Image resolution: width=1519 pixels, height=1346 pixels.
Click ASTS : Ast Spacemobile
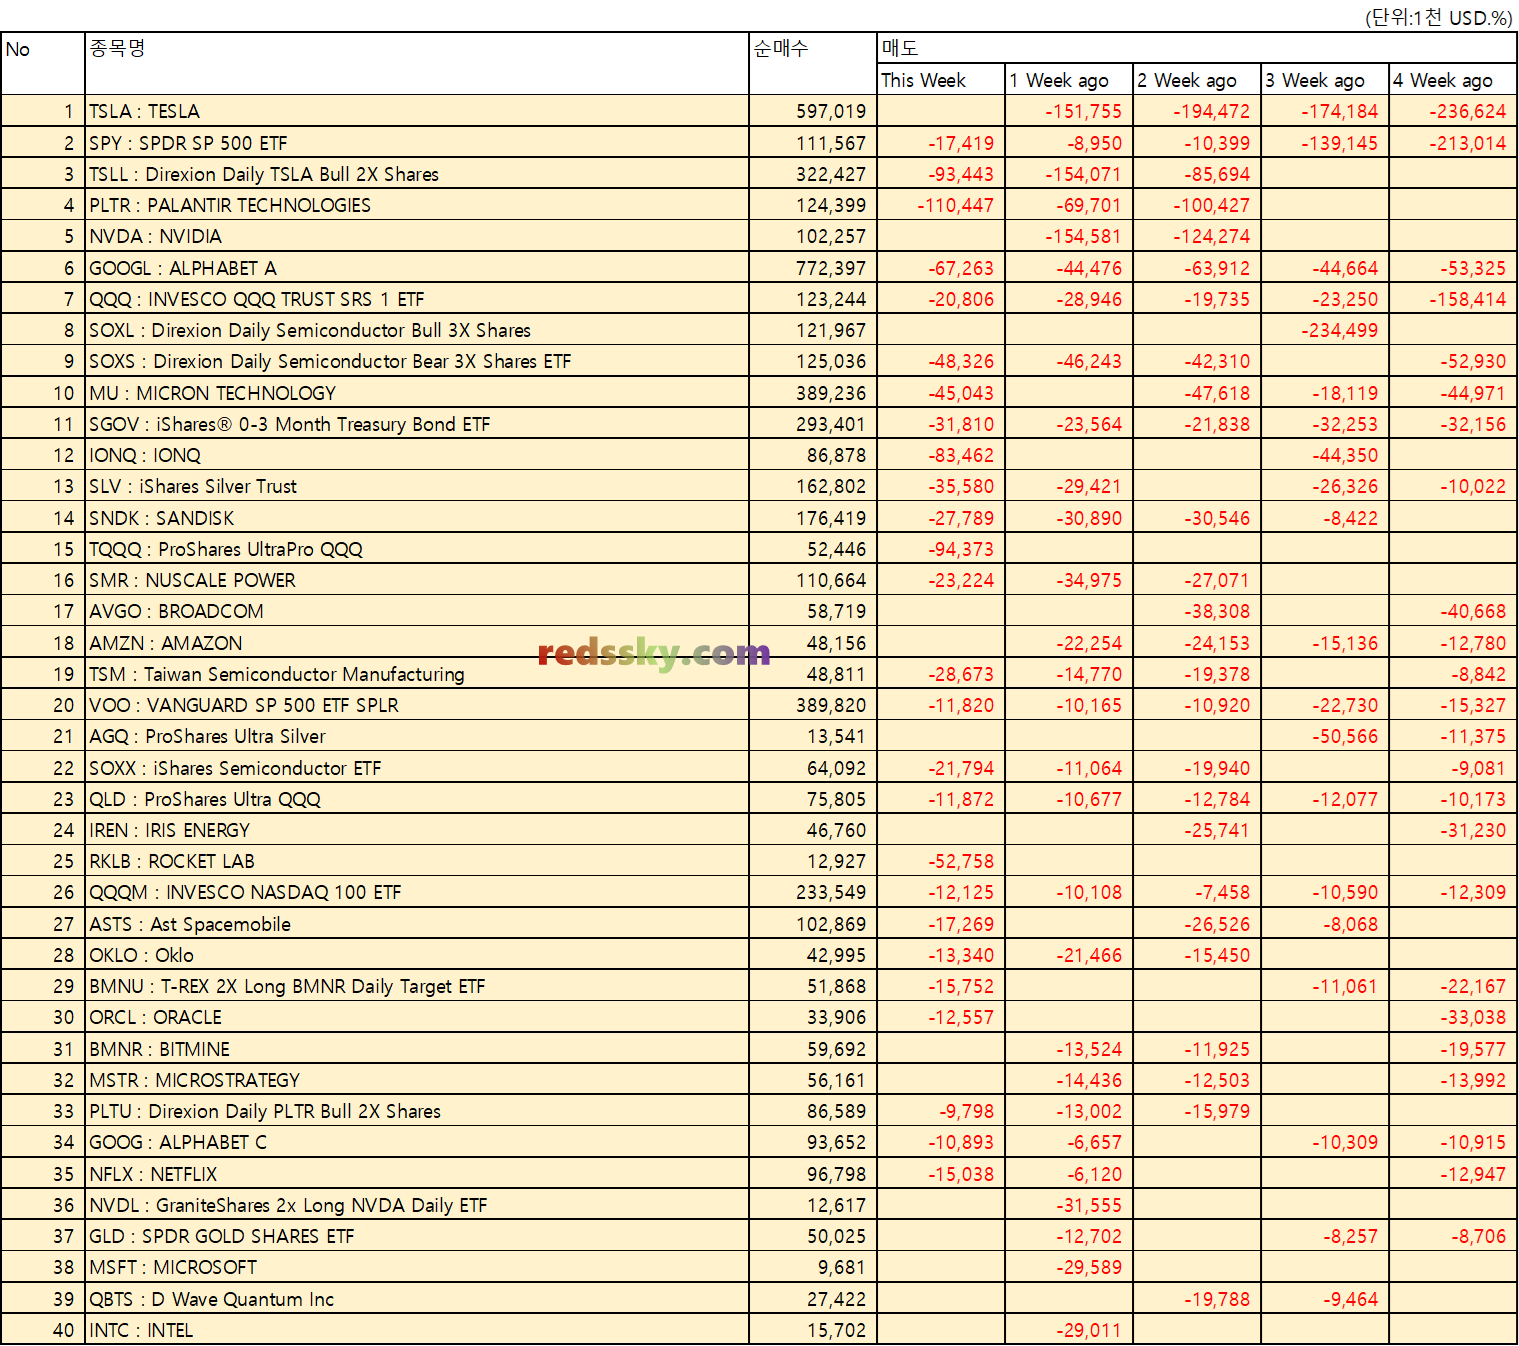190,924
